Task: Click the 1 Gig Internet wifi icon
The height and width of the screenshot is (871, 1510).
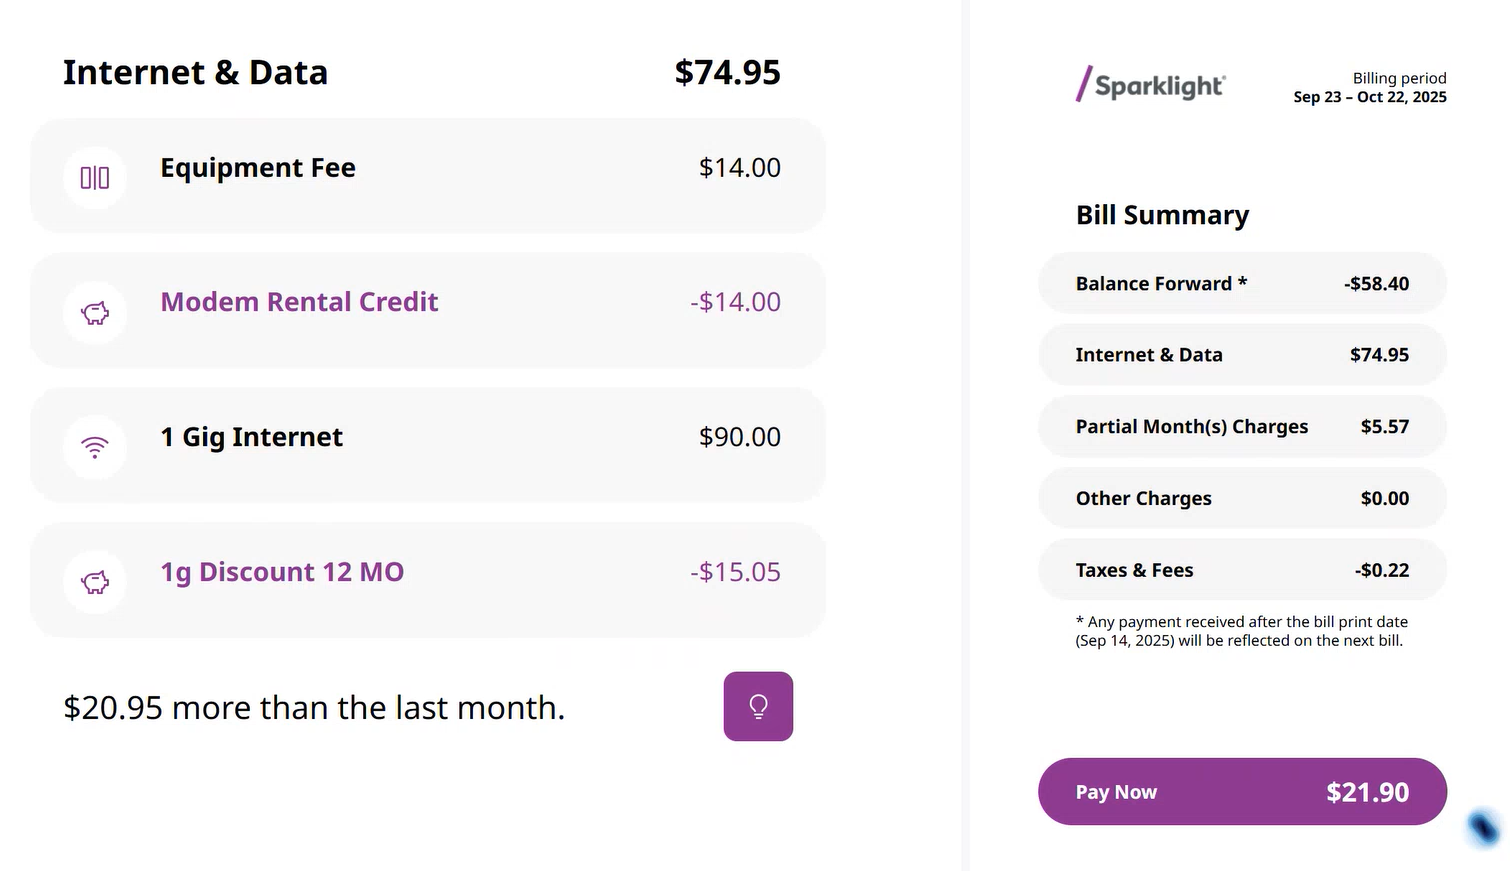Action: click(x=95, y=447)
